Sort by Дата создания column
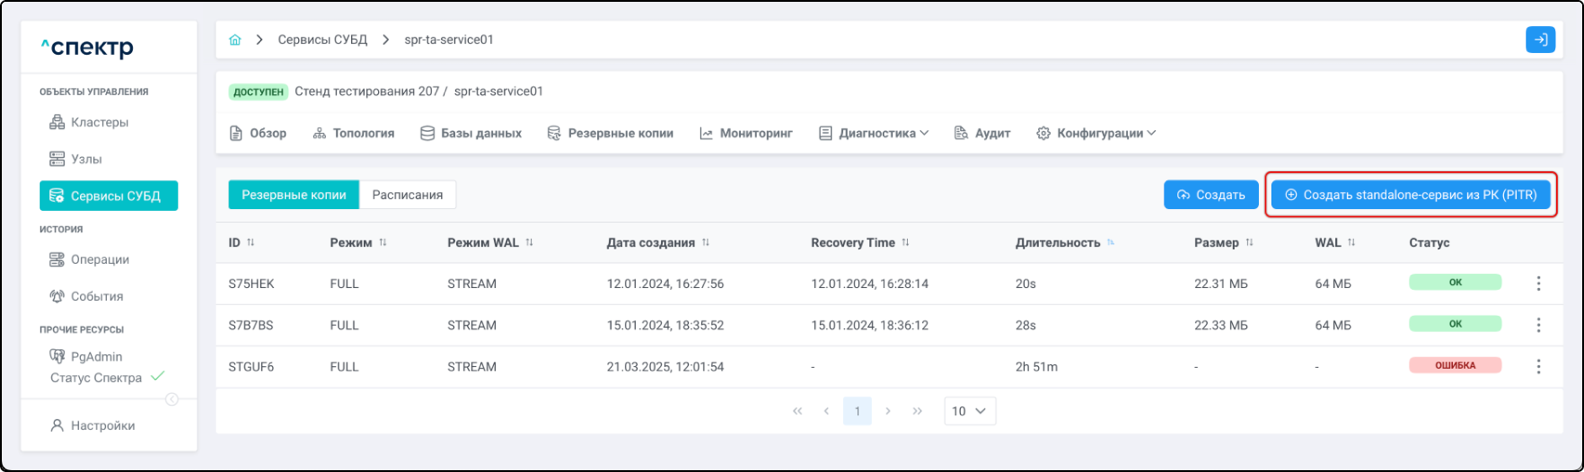Image resolution: width=1584 pixels, height=472 pixels. tap(705, 243)
